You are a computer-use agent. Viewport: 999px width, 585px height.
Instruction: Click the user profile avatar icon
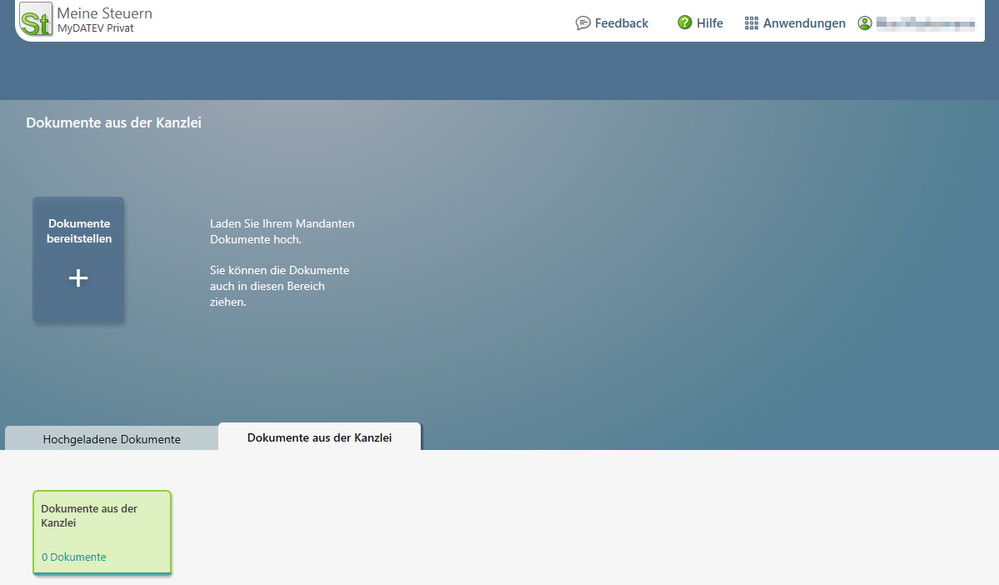[x=865, y=23]
